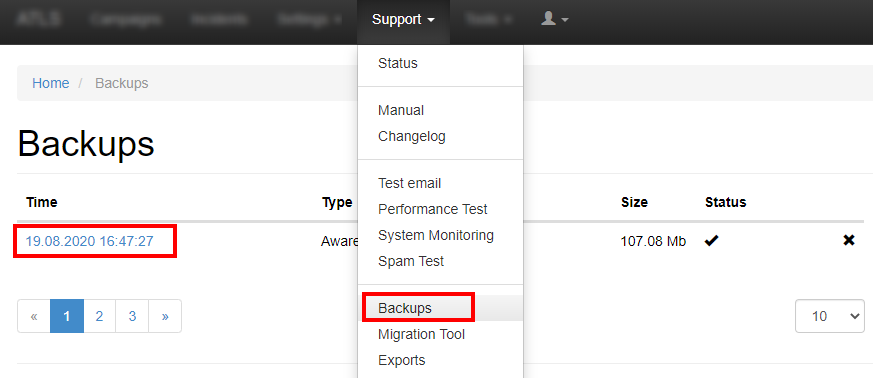Open the user account icon menu
This screenshot has width=873, height=378.
[x=555, y=19]
